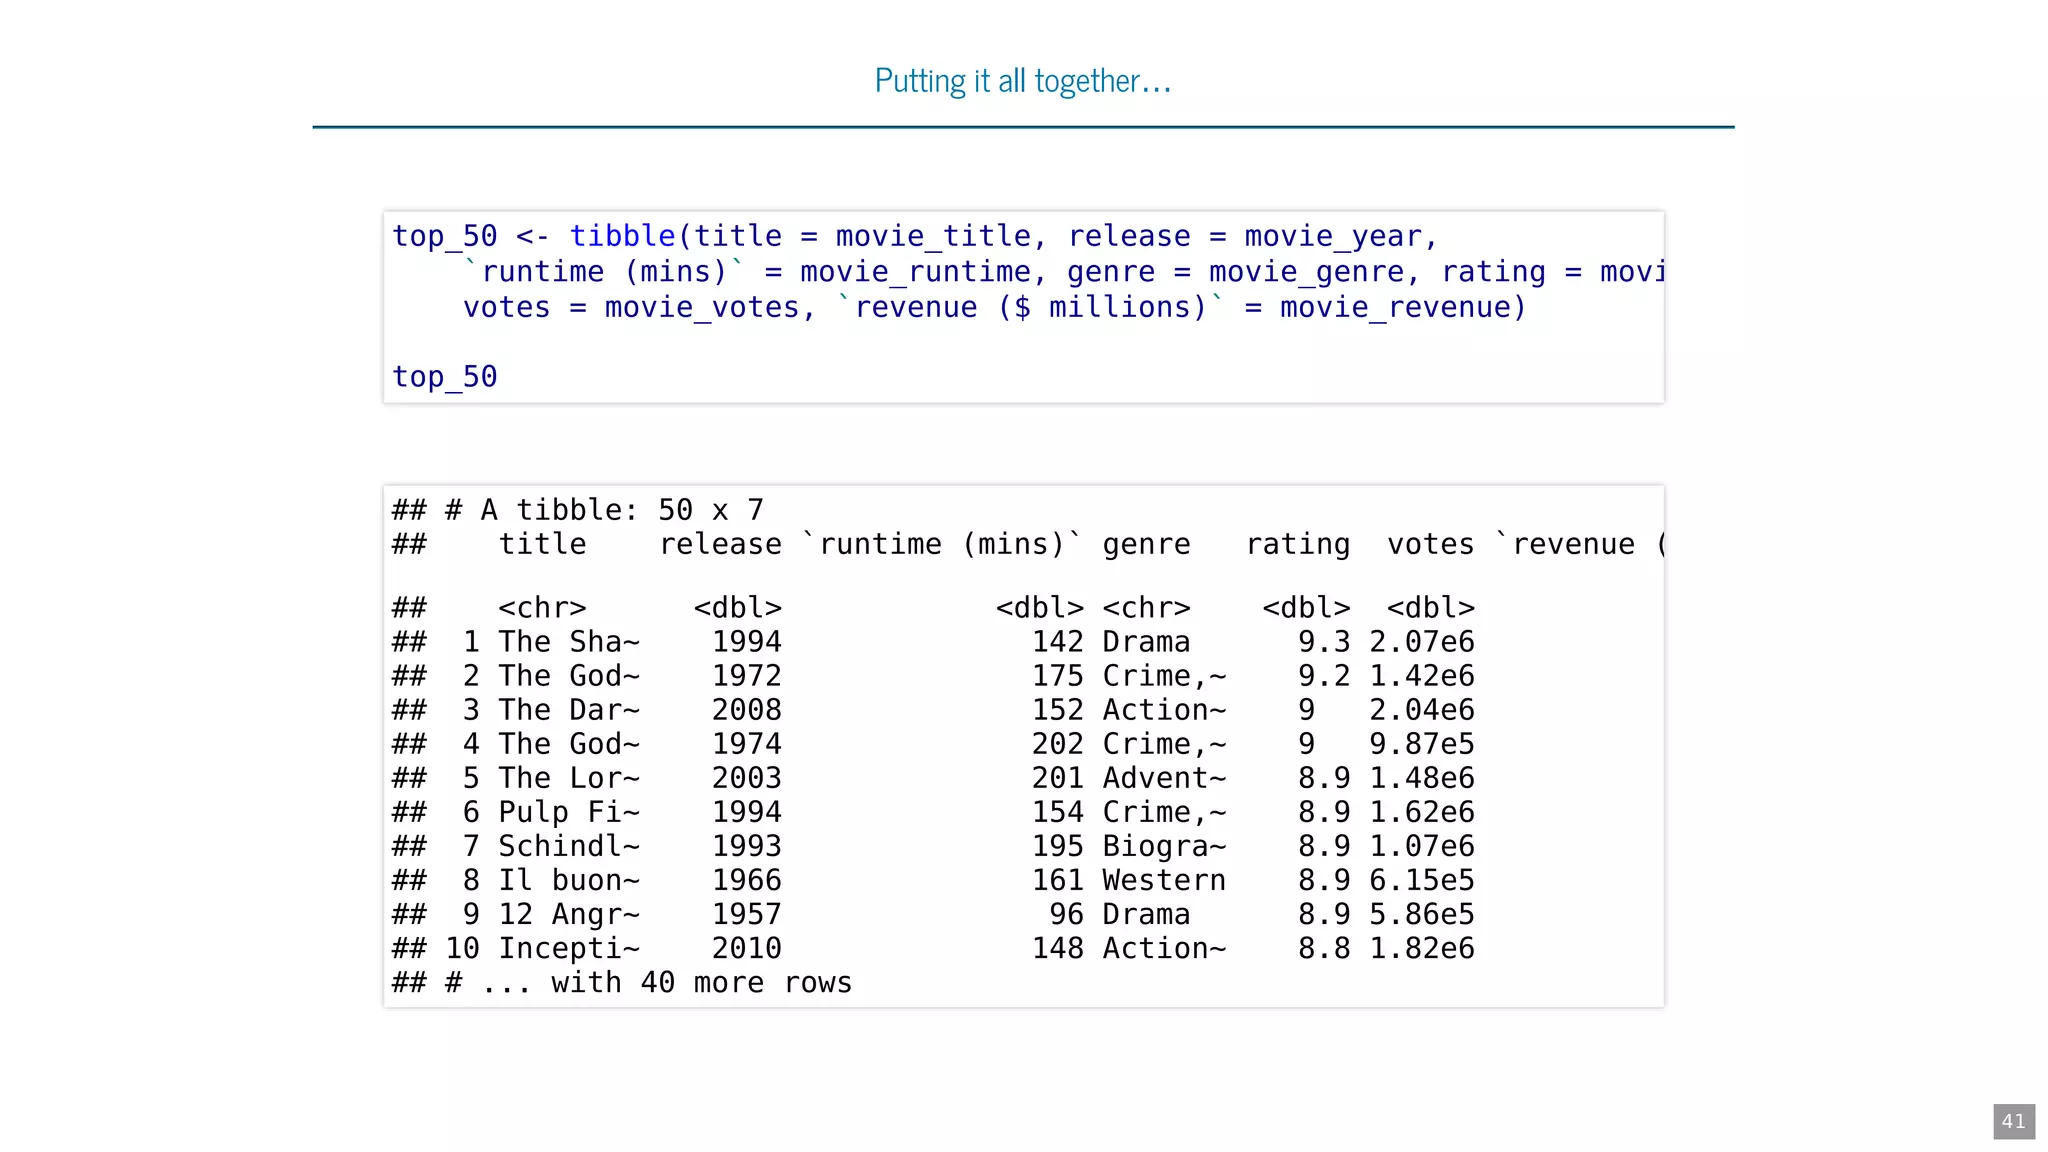Click rating value '9.3'
Viewport: 2048px width, 1152px height.
1324,642
